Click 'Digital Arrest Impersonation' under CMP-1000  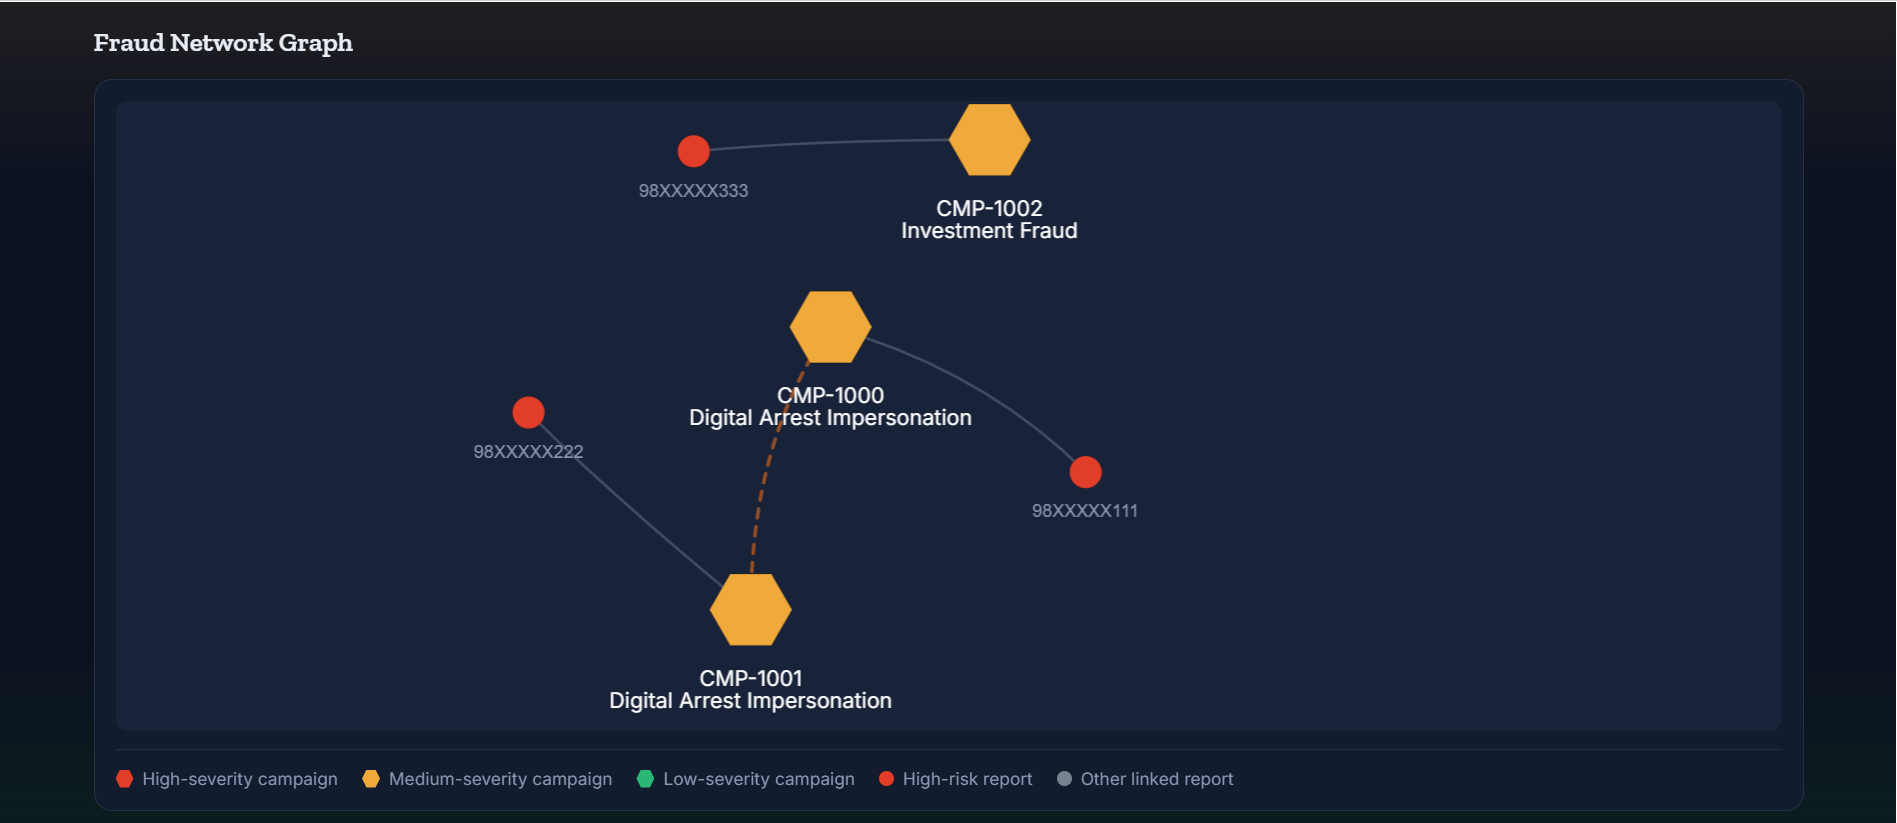[x=830, y=418]
